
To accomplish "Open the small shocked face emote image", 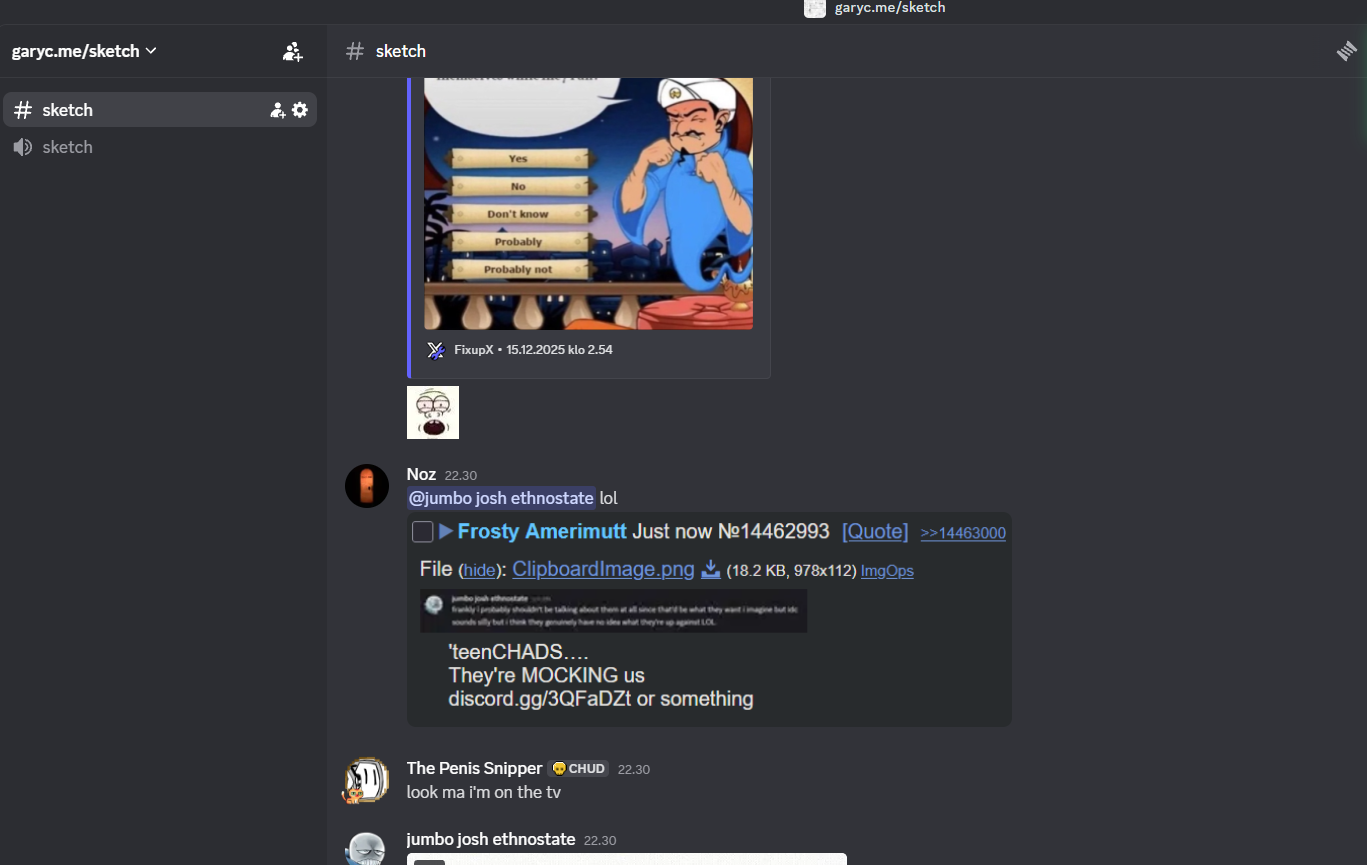I will click(433, 412).
